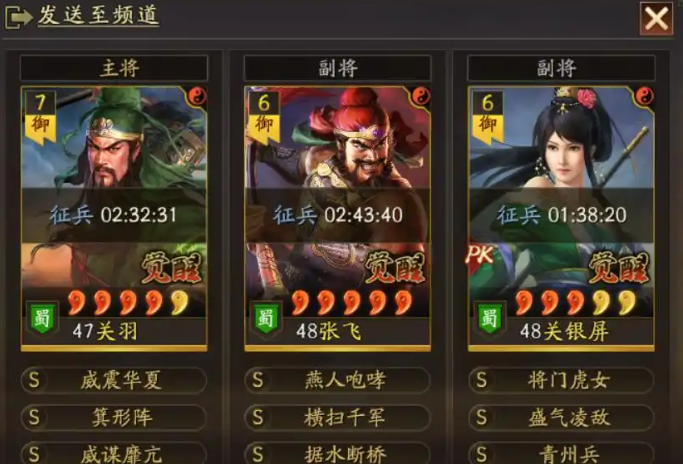Select the 盛气凌敌 skill slot
Screen dimensions: 683x464
click(x=561, y=417)
